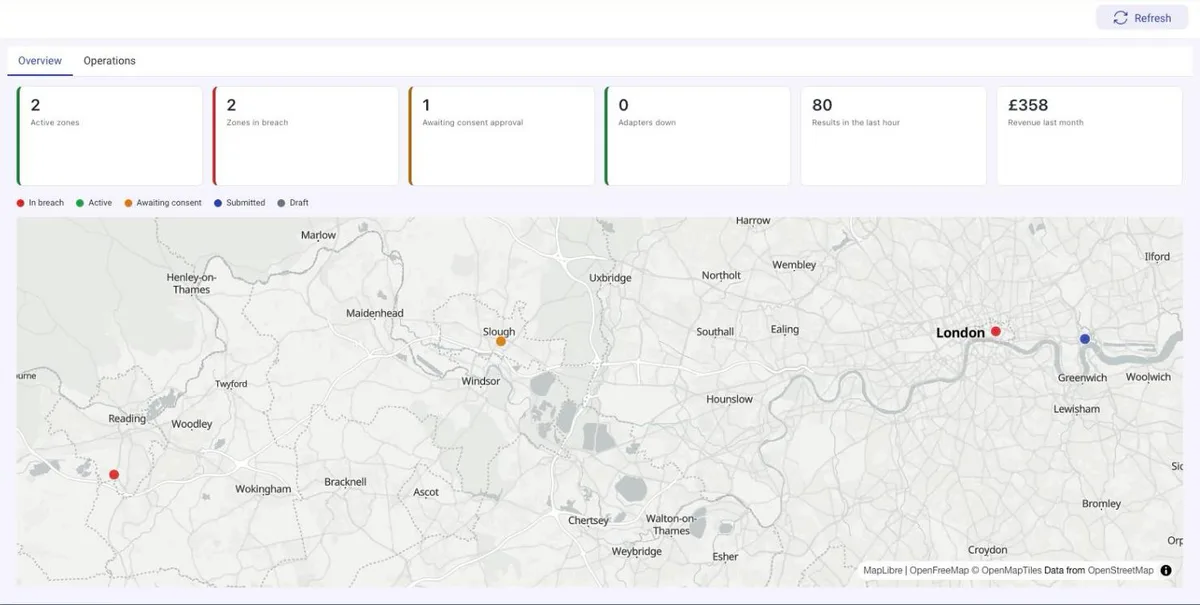Toggle the map attribution info icon
This screenshot has height=605, width=1200.
(x=1166, y=570)
